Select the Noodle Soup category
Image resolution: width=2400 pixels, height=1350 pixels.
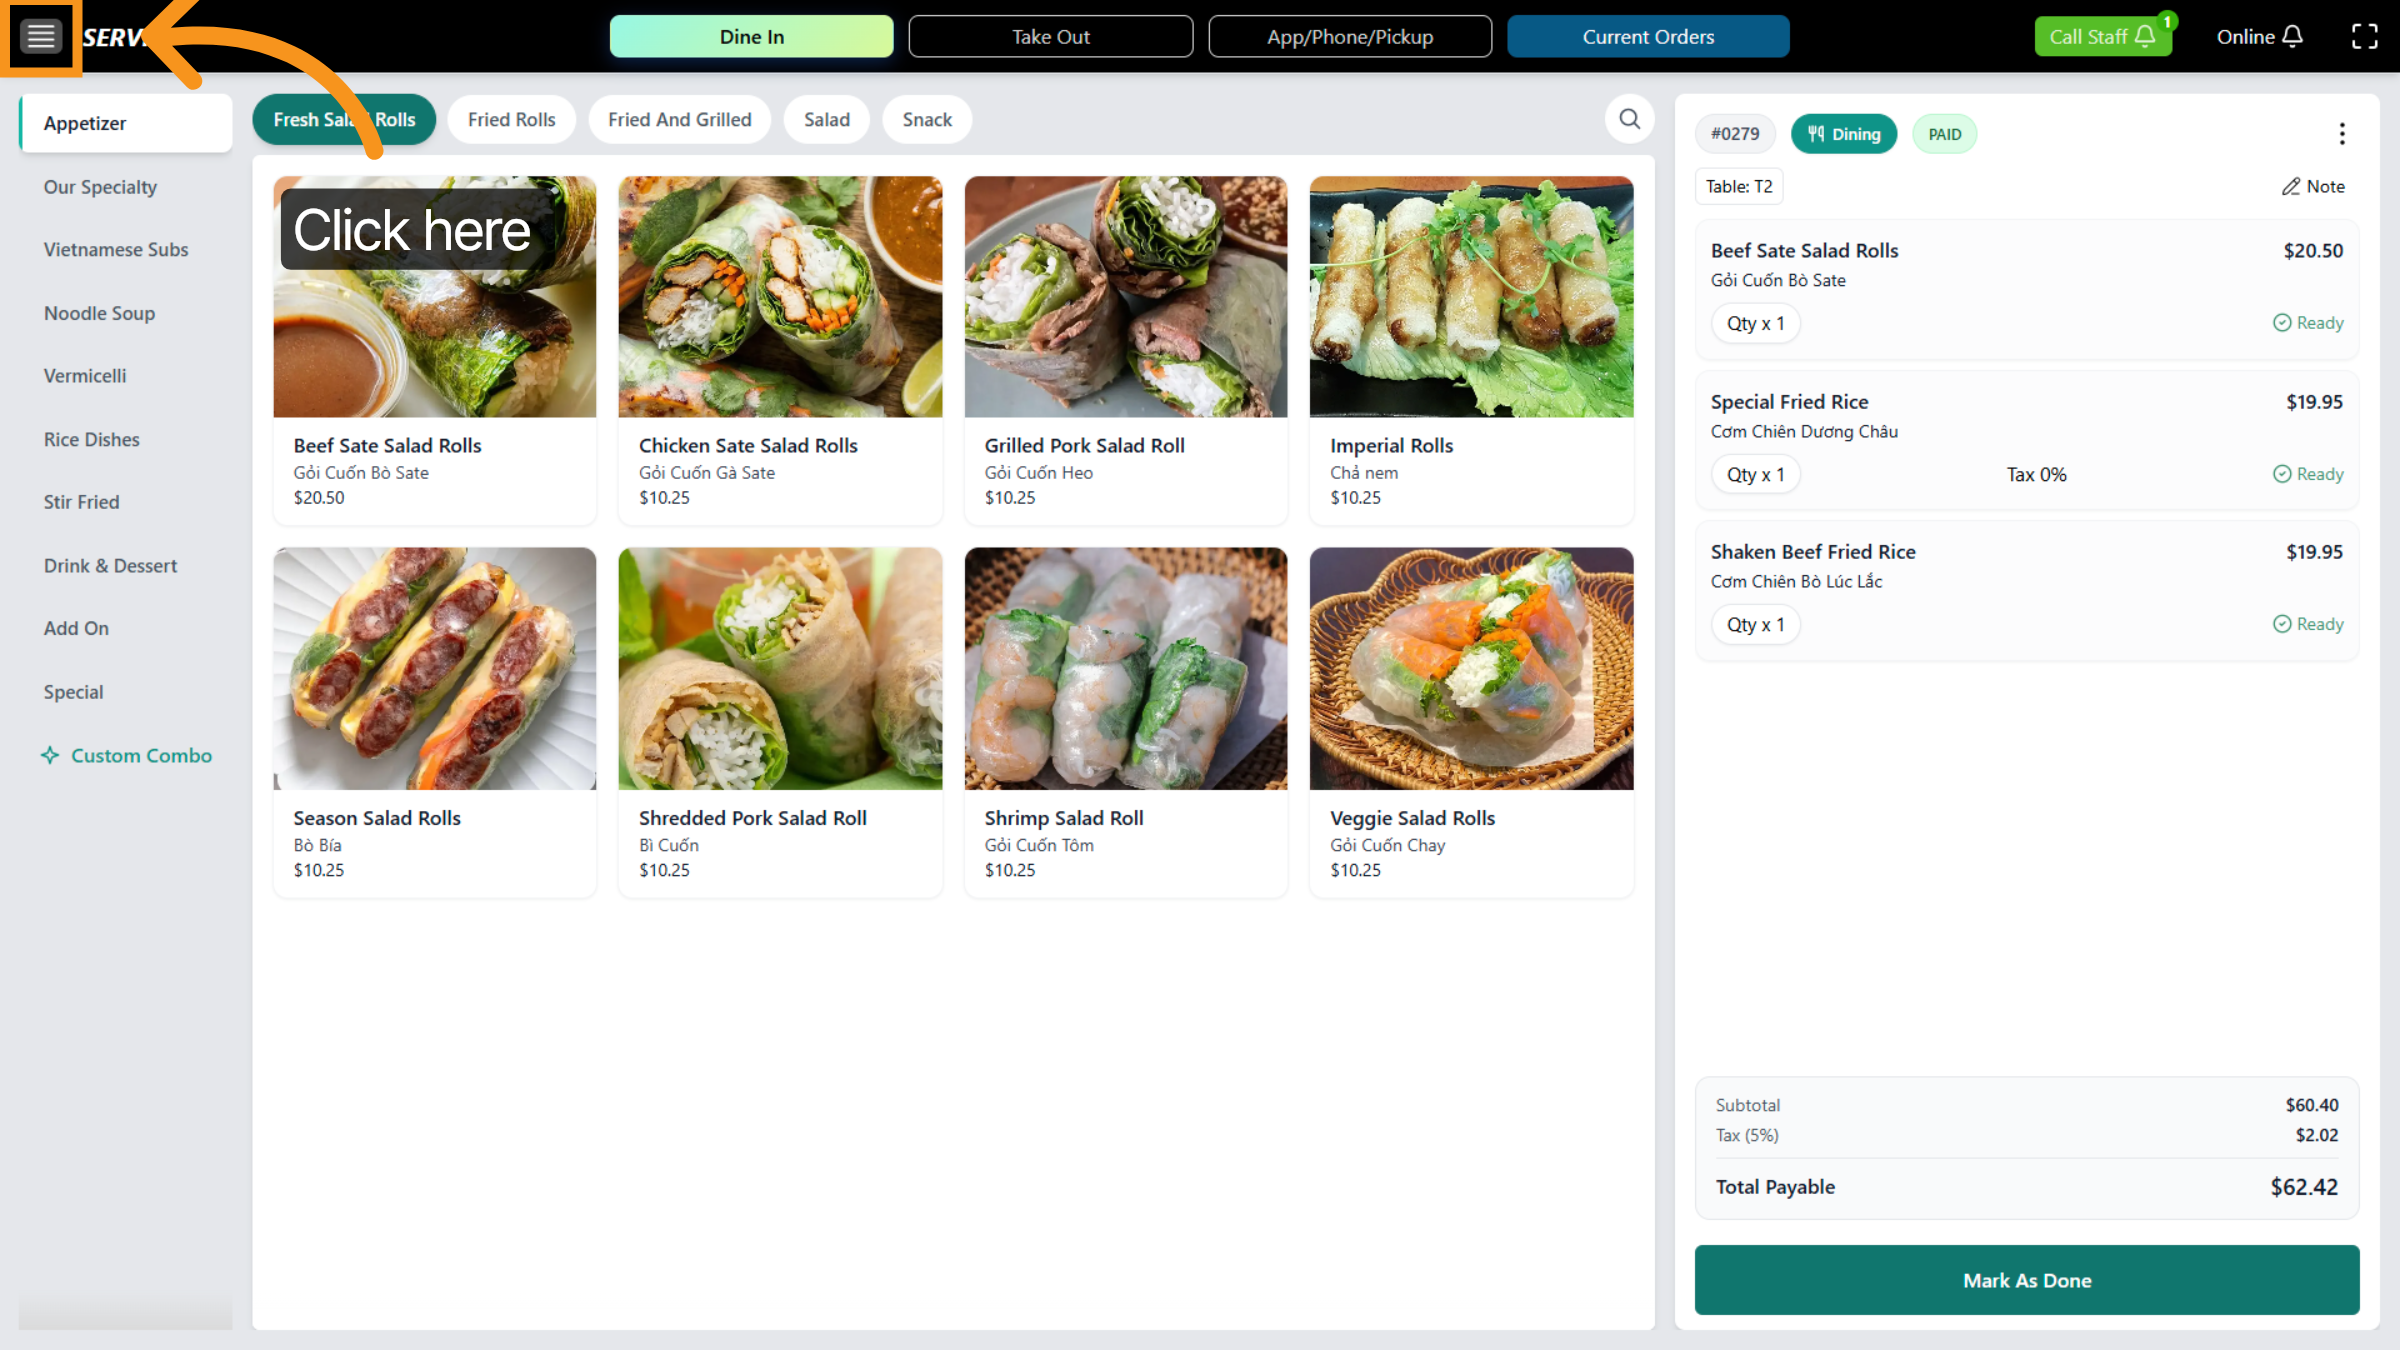coord(99,313)
